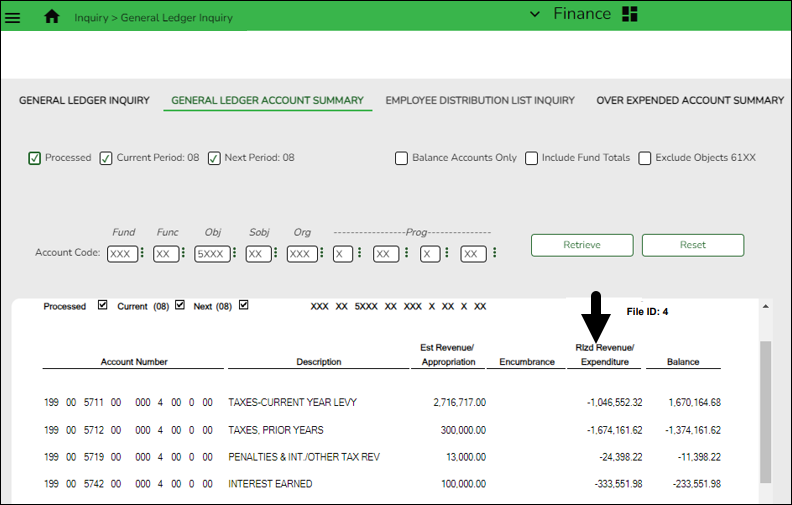The width and height of the screenshot is (792, 505).
Task: Open the hamburger navigation menu
Action: pos(13,18)
